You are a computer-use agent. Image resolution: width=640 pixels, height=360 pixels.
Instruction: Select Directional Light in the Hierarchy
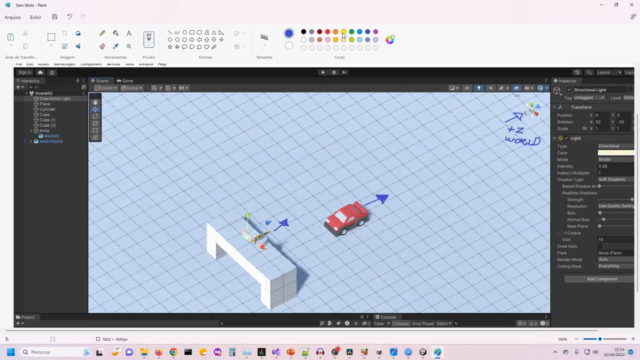point(55,99)
